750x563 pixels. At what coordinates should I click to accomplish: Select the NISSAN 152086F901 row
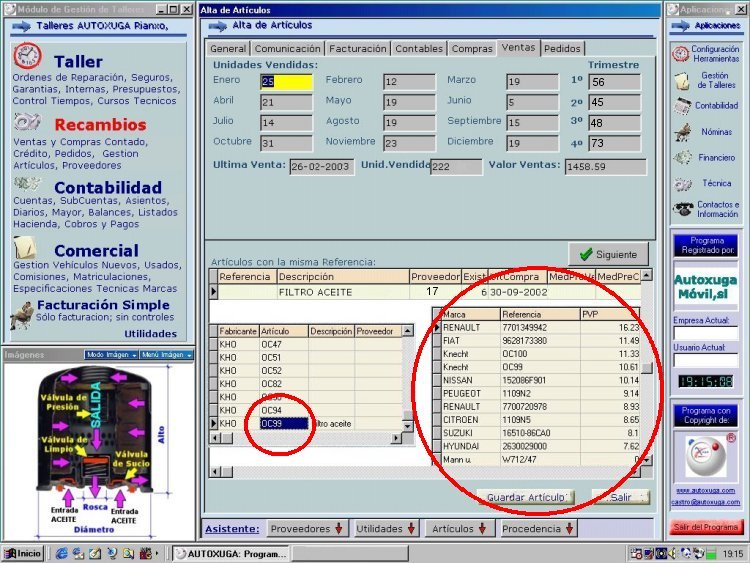pyautogui.click(x=537, y=380)
